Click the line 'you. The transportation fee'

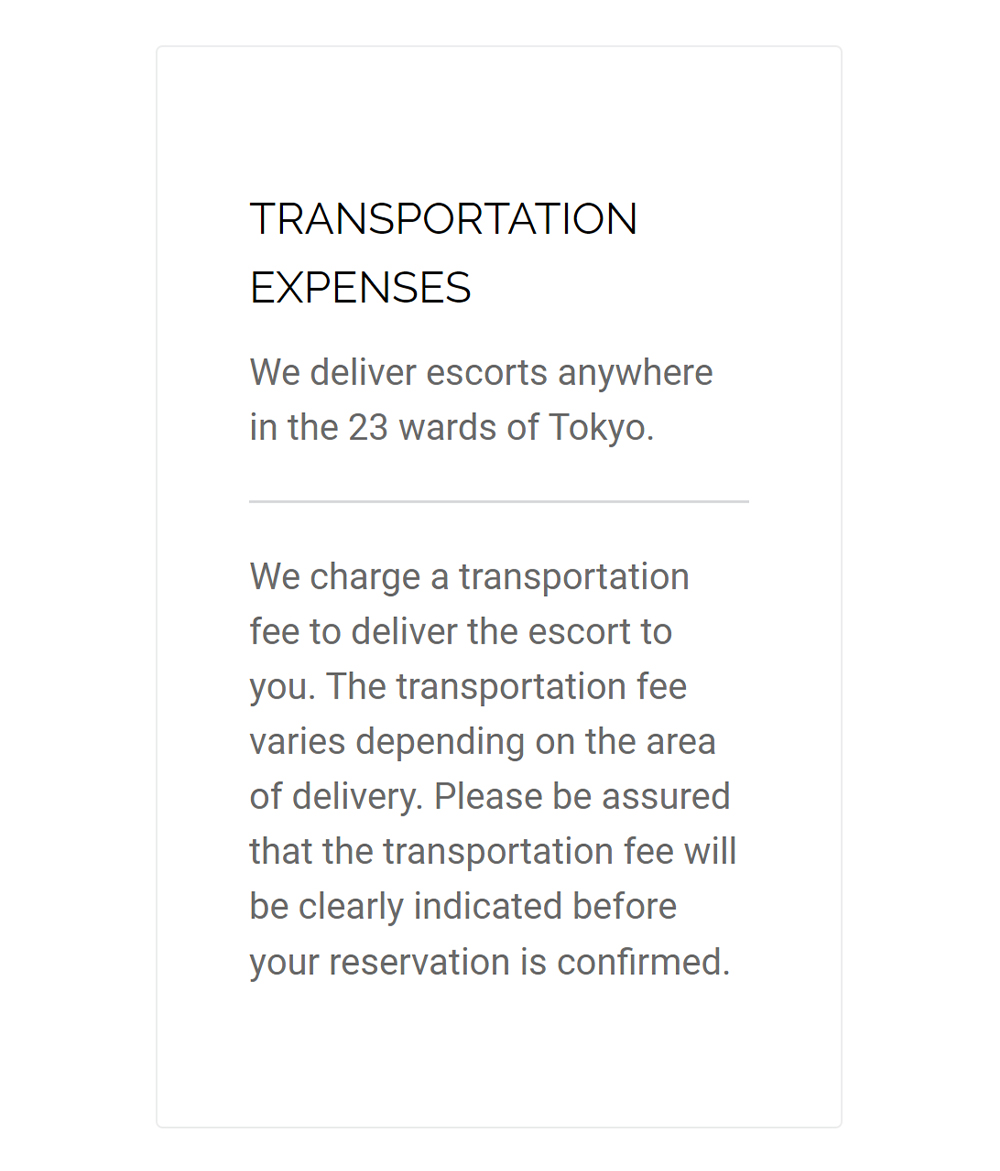[x=468, y=686]
